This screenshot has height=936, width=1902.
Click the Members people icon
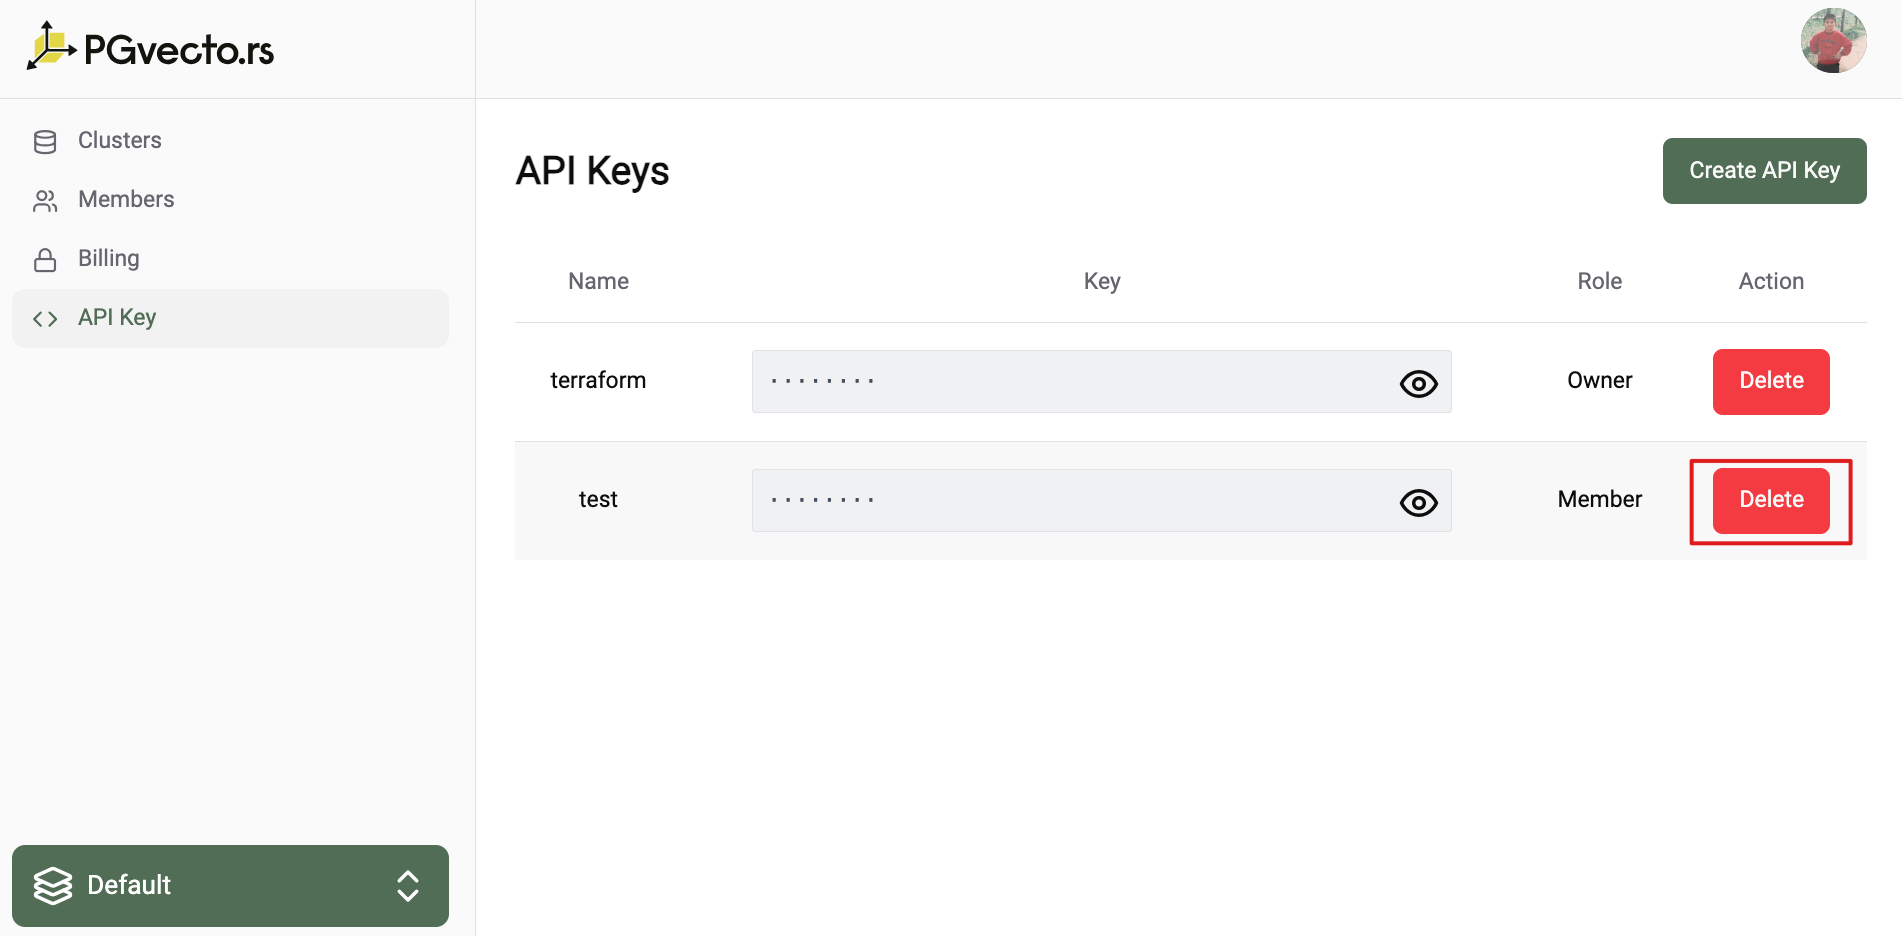pos(45,201)
